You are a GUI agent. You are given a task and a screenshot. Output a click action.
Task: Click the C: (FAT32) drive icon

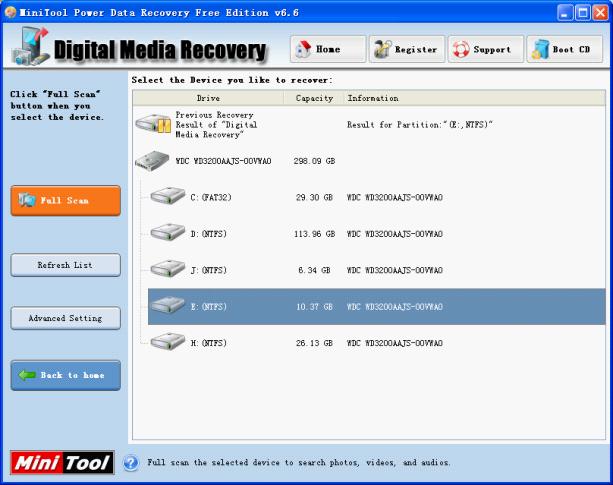168,195
